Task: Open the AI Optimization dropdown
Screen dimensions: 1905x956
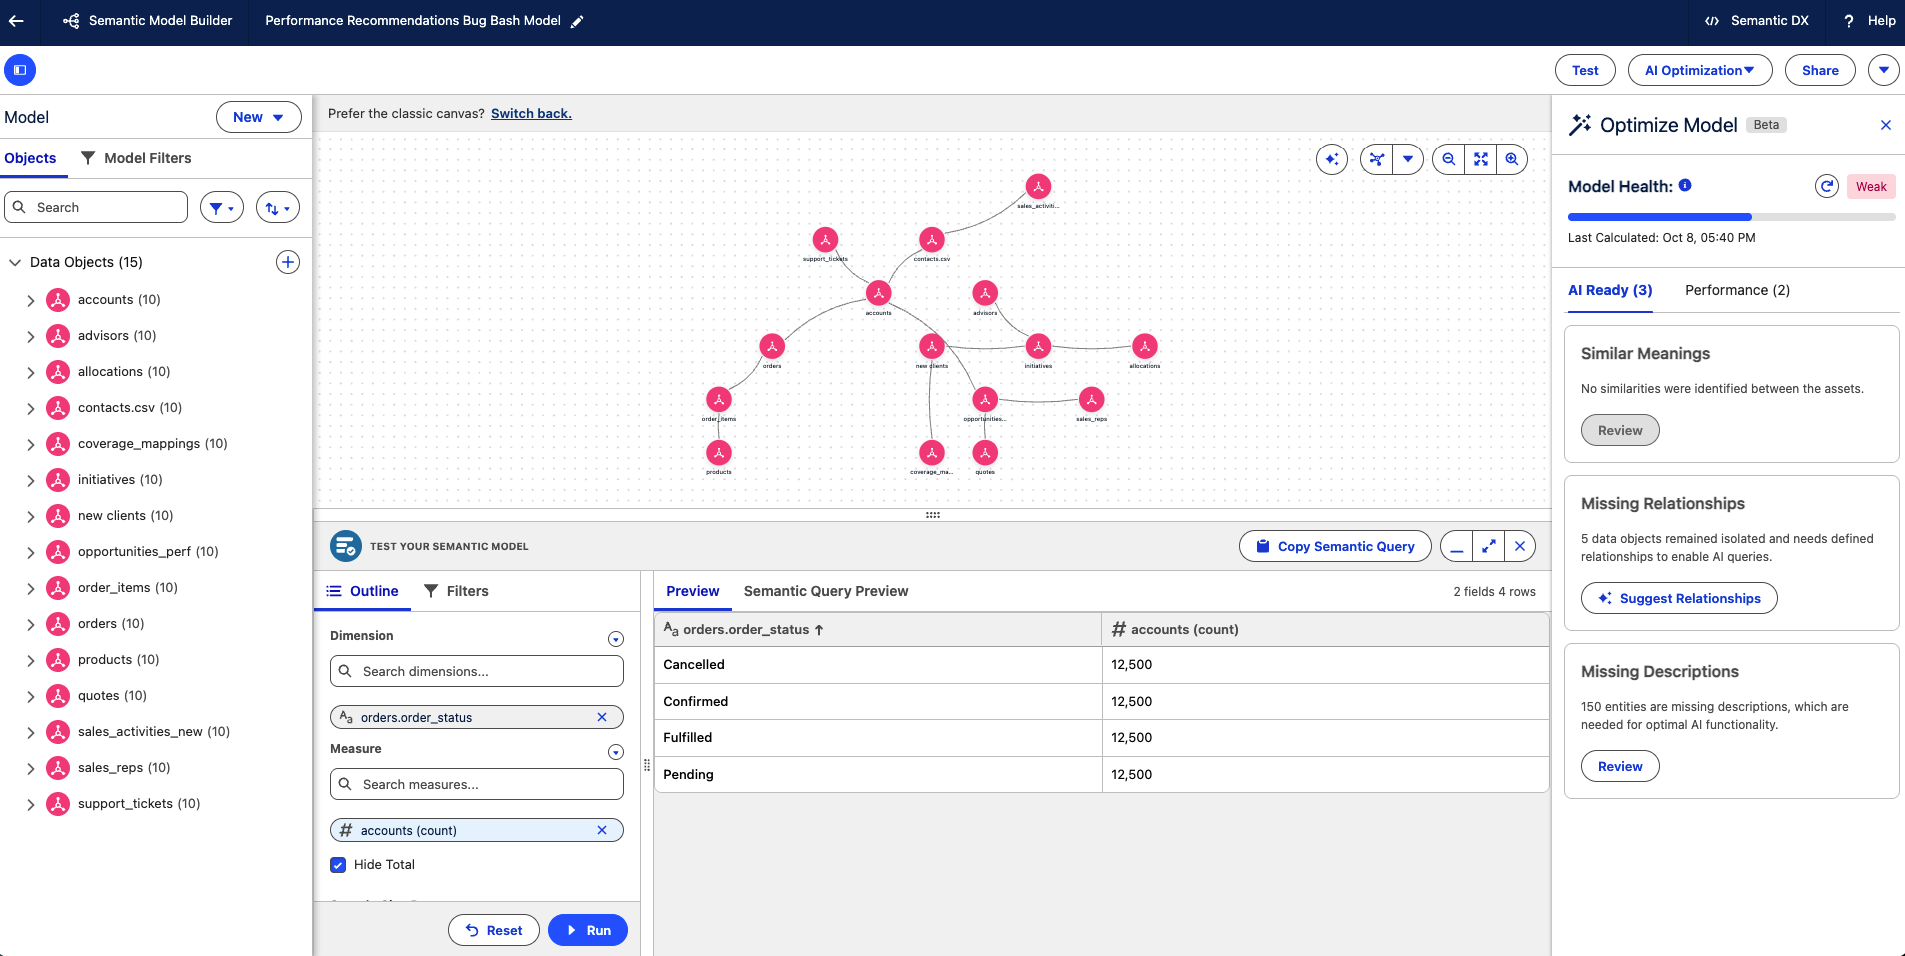Action: pyautogui.click(x=1700, y=70)
